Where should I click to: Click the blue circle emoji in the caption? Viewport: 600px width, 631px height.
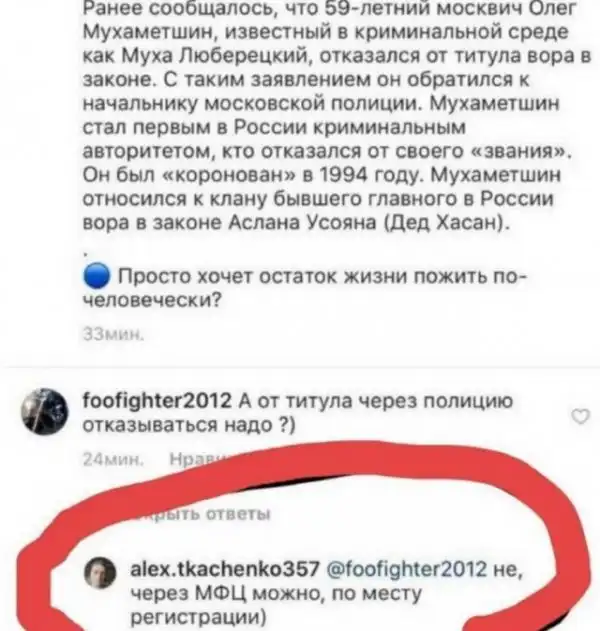coord(97,276)
